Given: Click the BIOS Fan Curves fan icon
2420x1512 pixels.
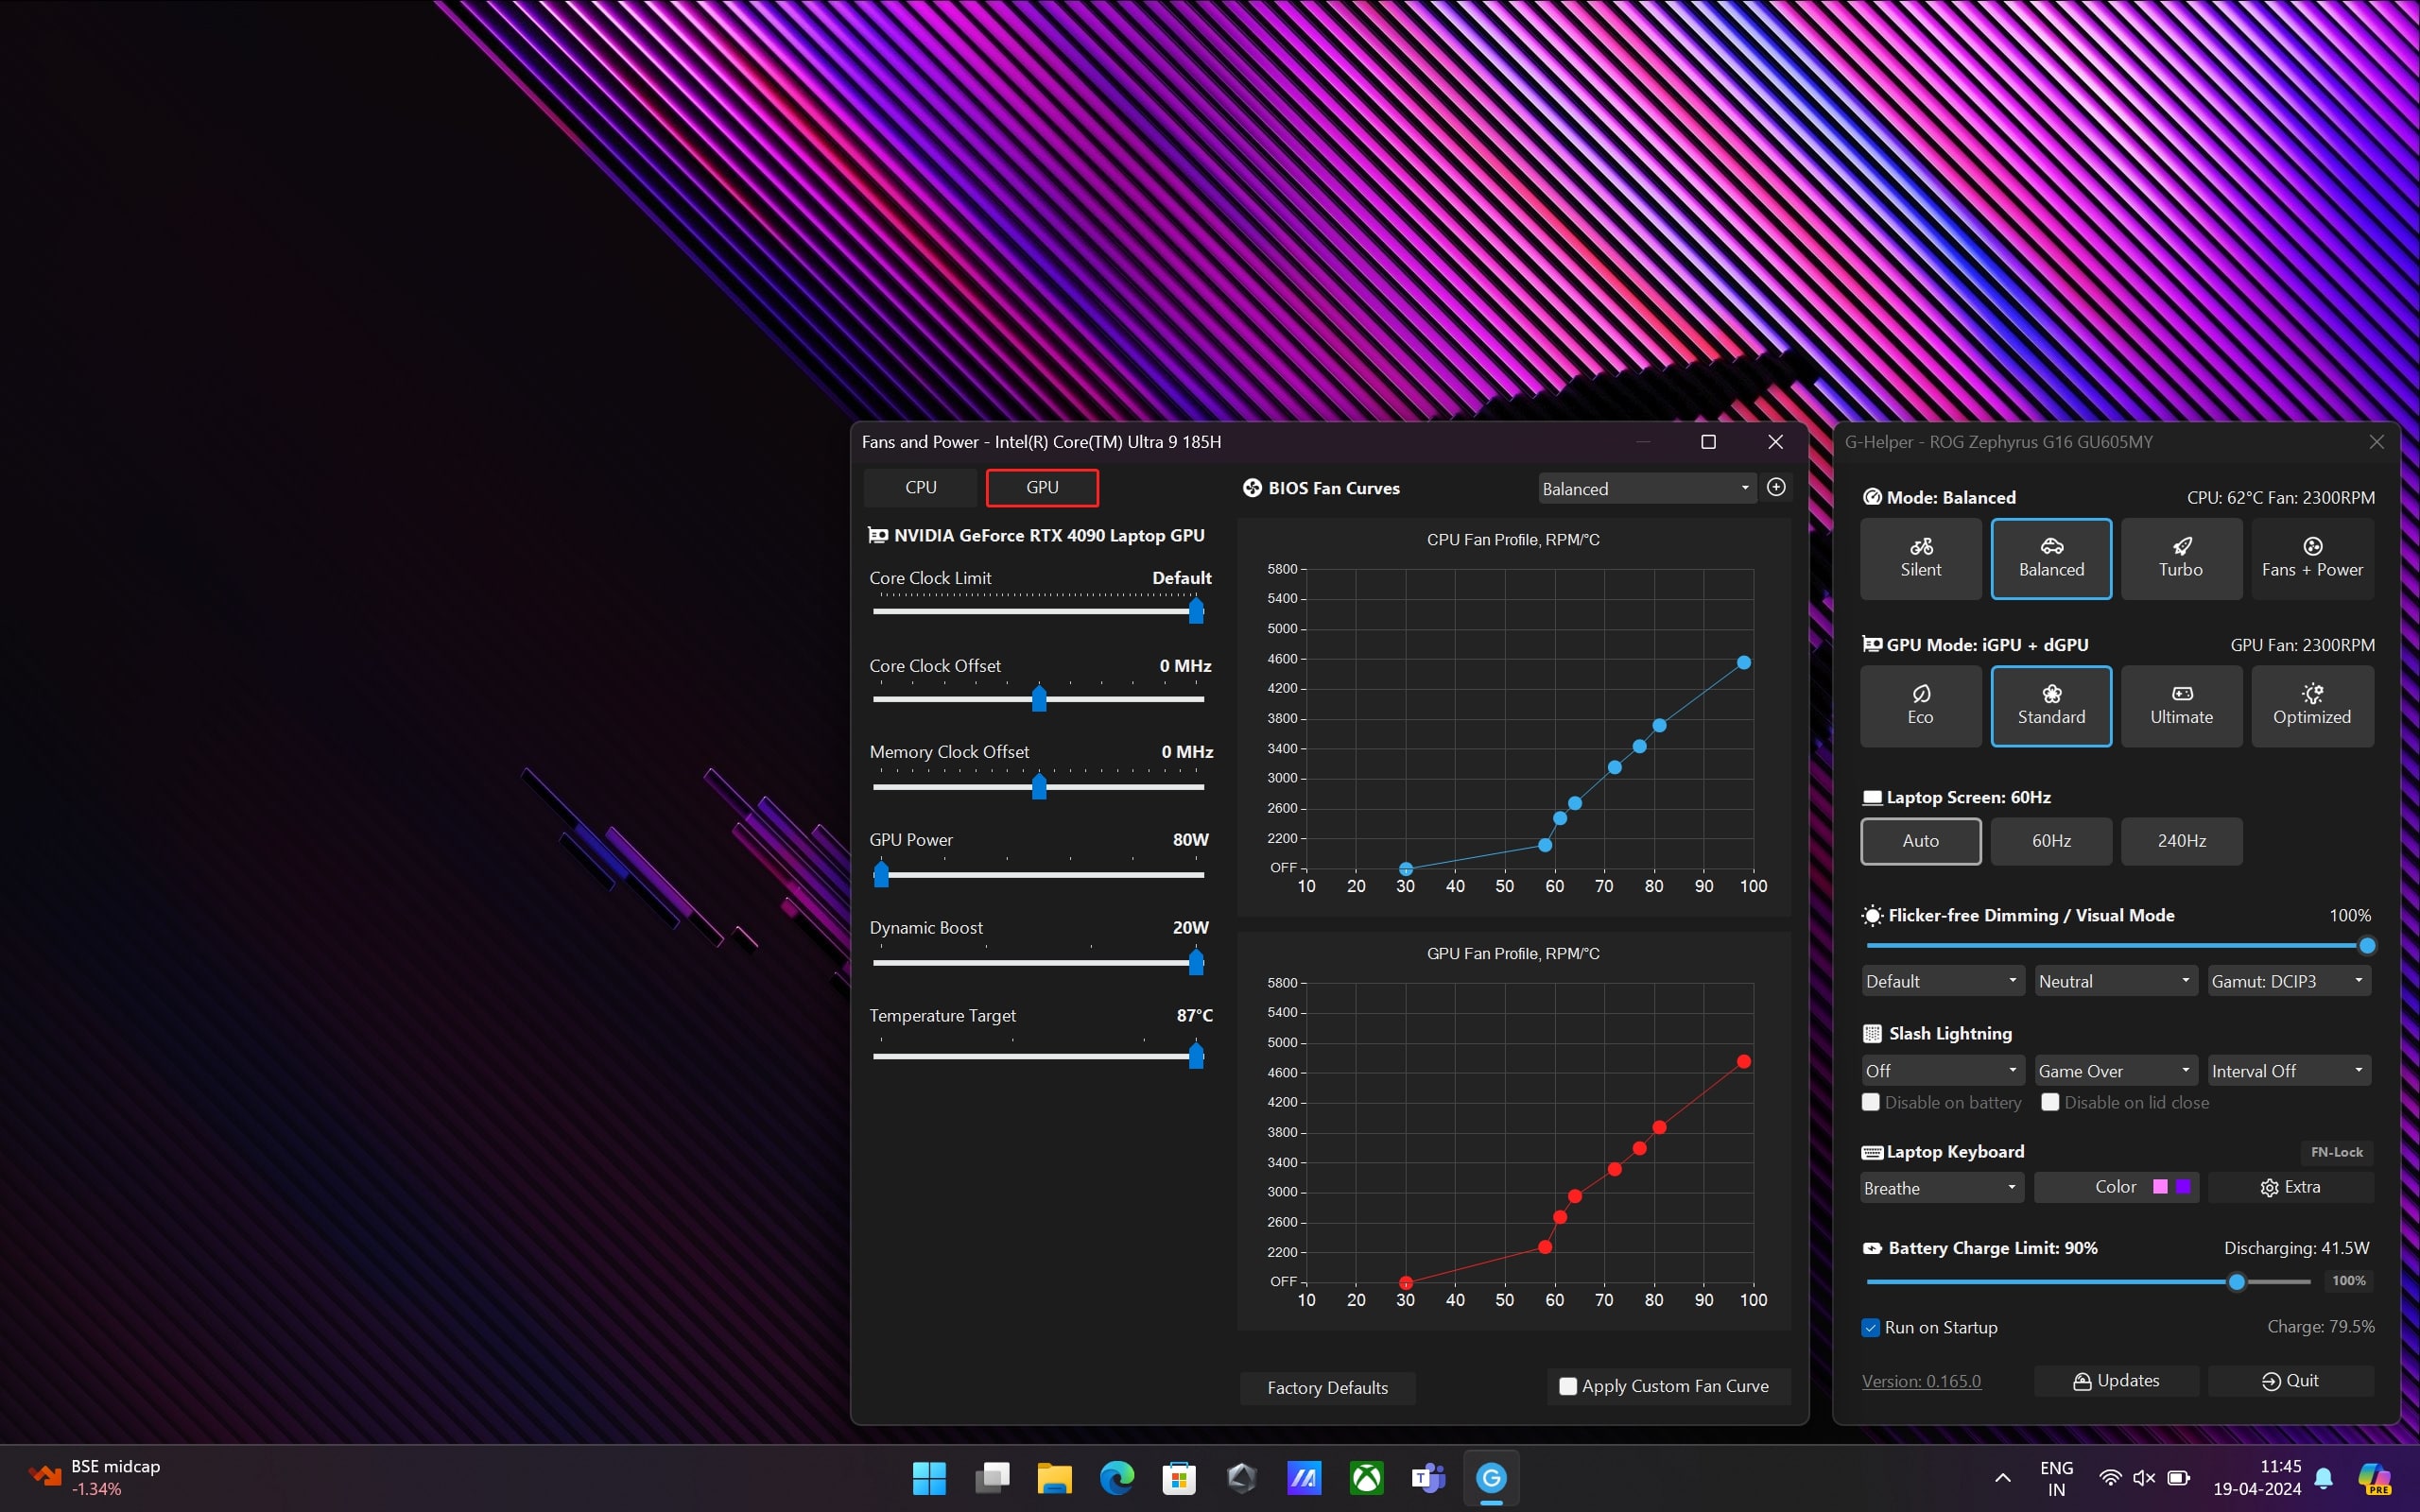Looking at the screenshot, I should 1252,488.
